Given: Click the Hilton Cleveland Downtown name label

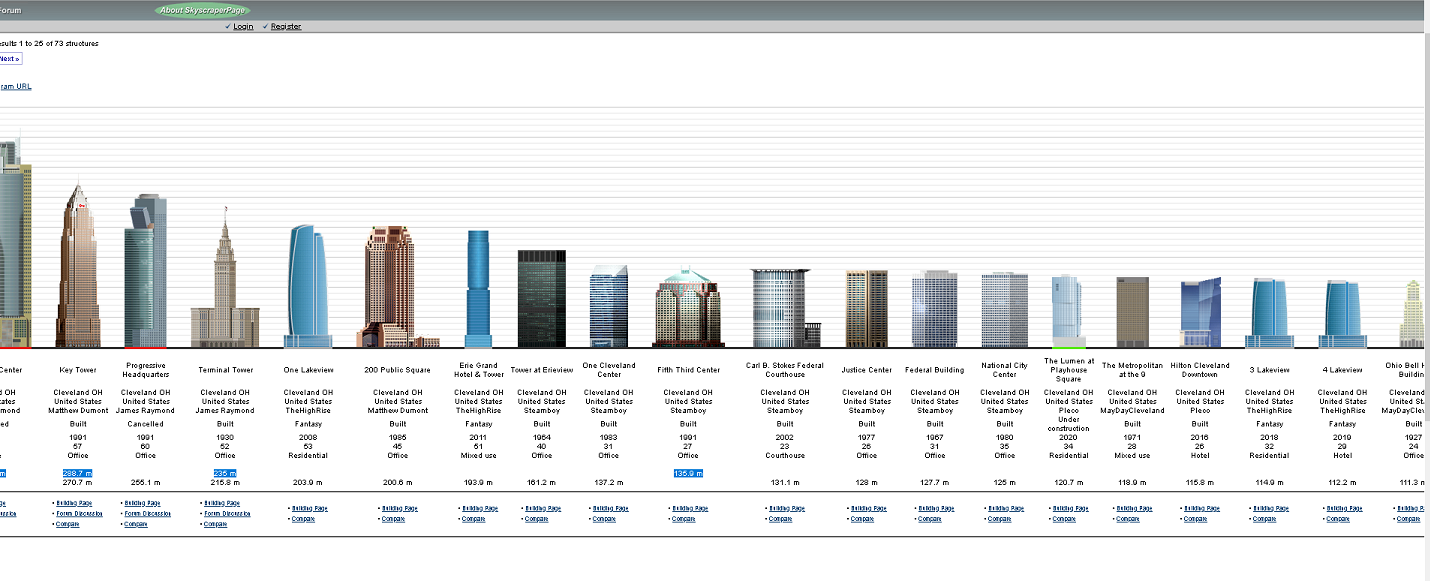Looking at the screenshot, I should [1200, 370].
